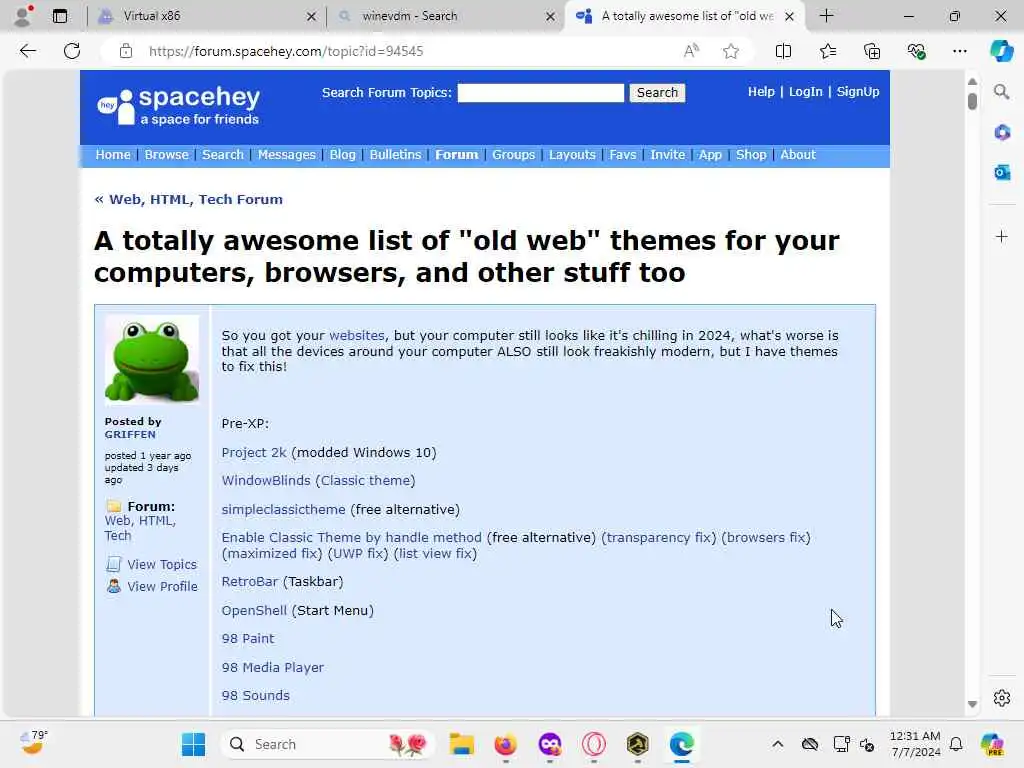1024x768 pixels.
Task: Click GRIFFEN poster name
Action: (x=130, y=434)
